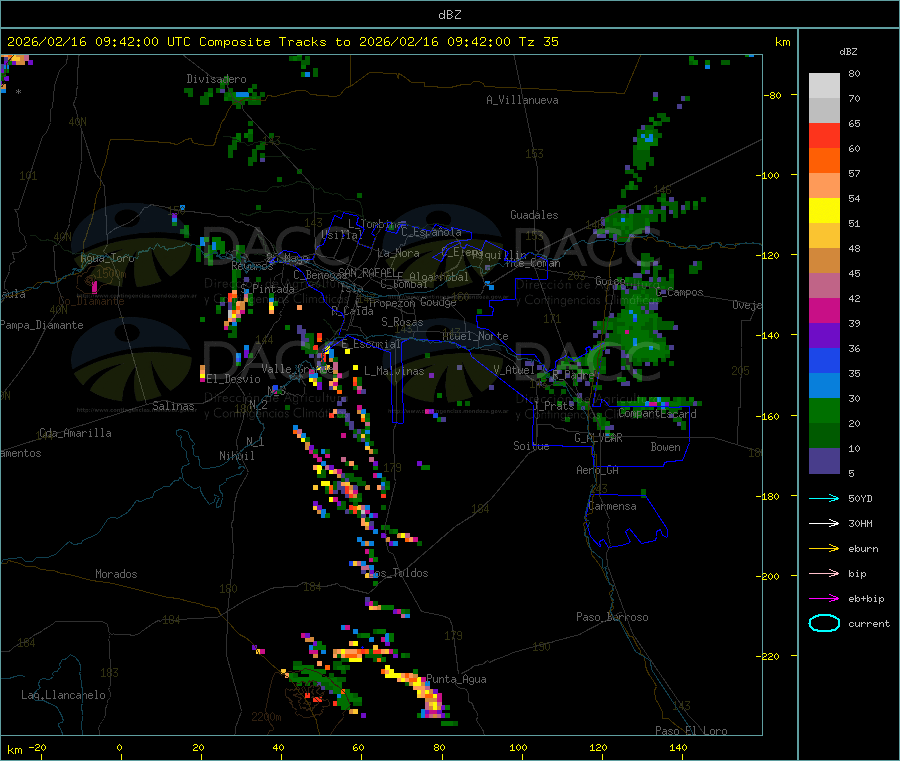The height and width of the screenshot is (761, 900).
Task: Click the '2200m' elevation label
Action: point(266,717)
